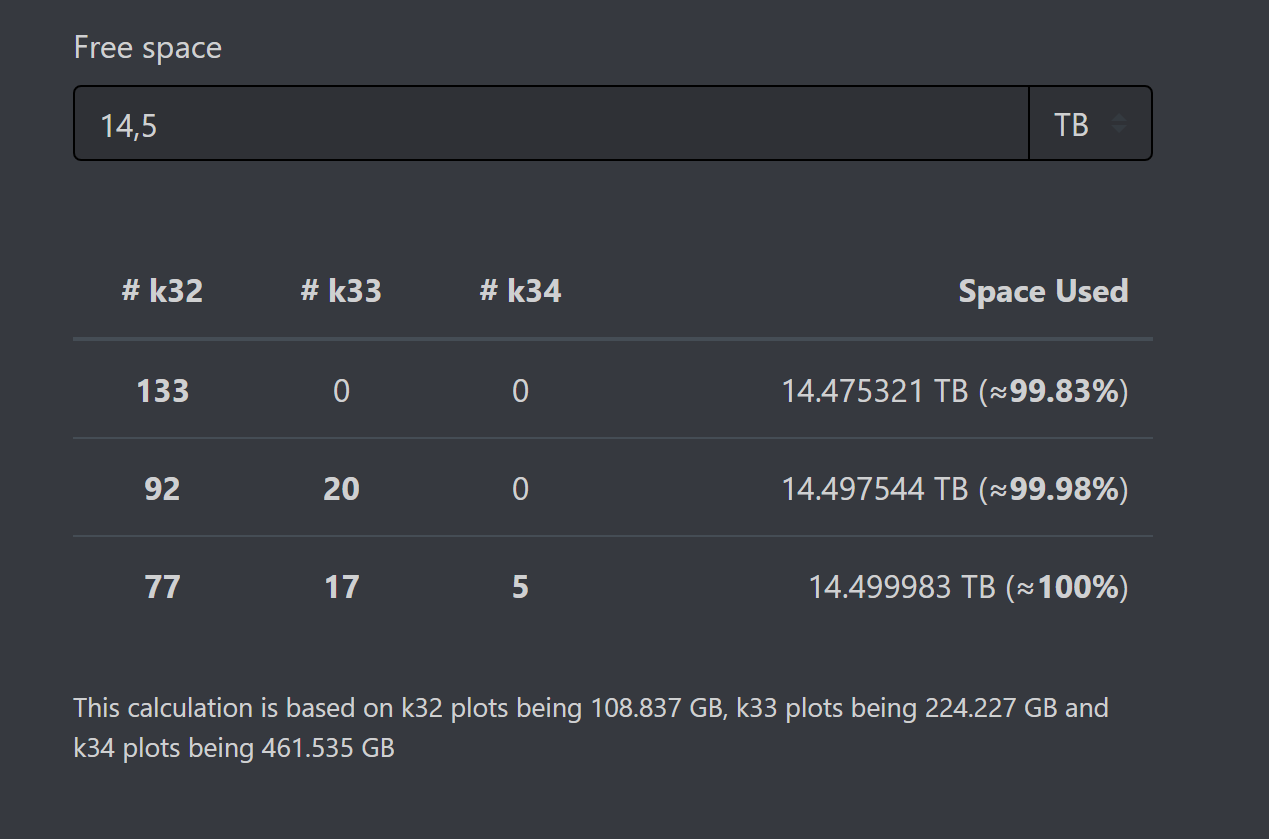Click the k33 zero in the 133 row

(341, 390)
